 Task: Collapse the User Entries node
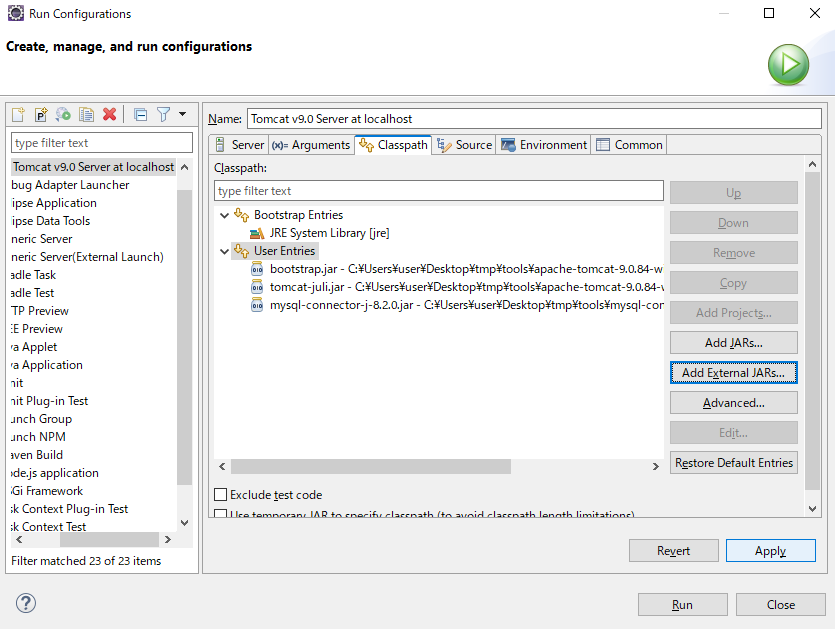(x=224, y=251)
